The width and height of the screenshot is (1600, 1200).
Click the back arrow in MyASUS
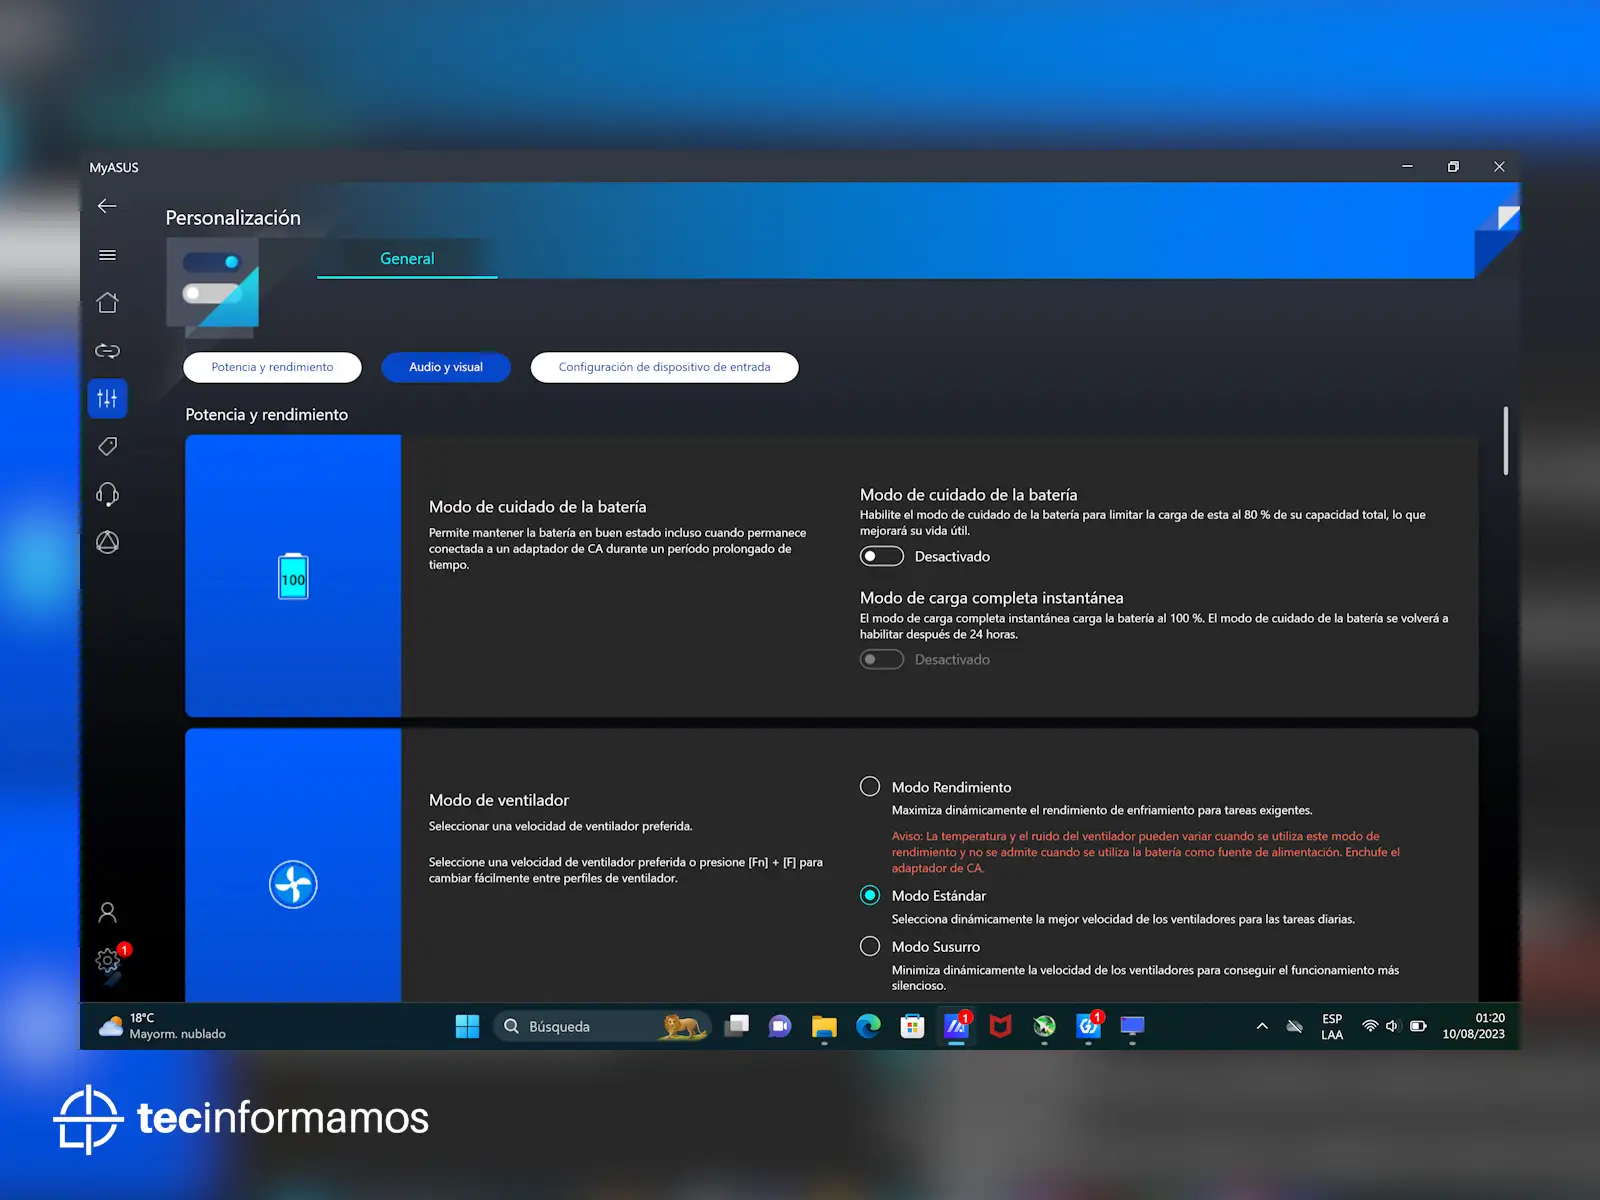[107, 206]
